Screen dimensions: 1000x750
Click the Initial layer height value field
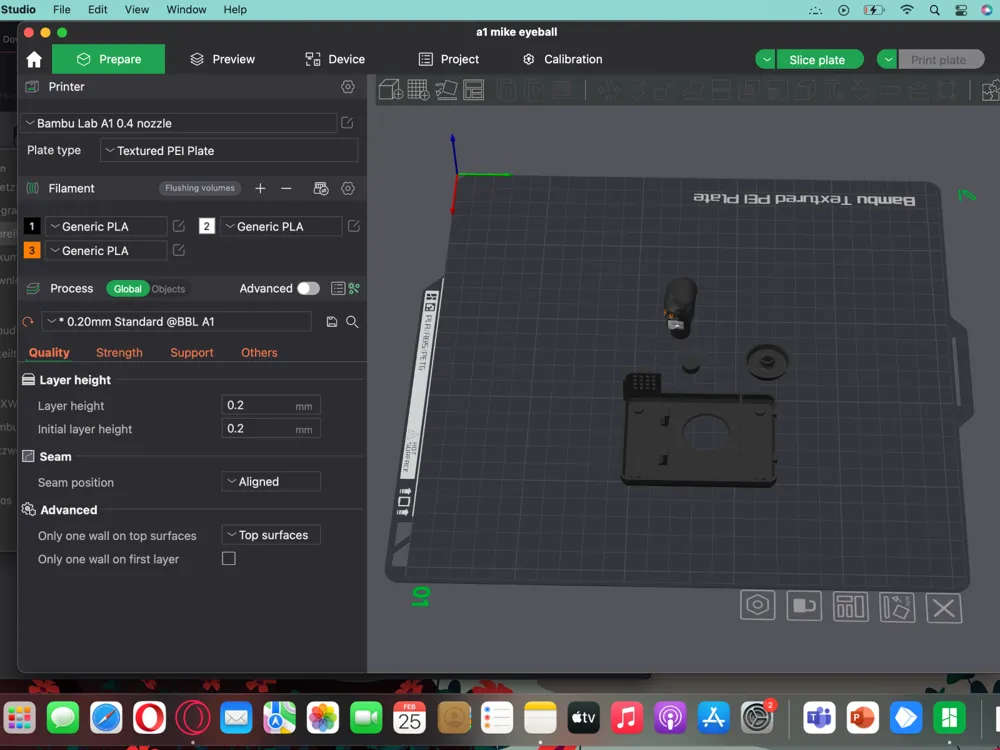click(x=270, y=429)
